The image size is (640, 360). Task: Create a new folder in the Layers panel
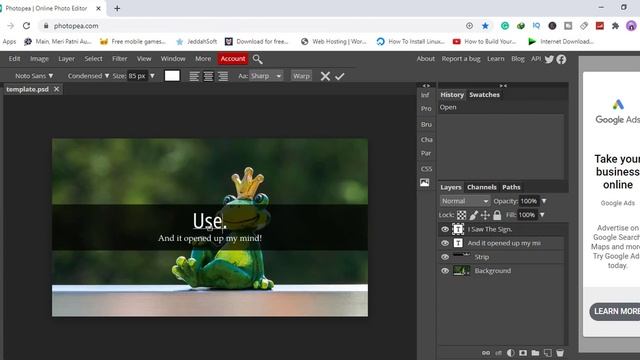[x=535, y=353]
